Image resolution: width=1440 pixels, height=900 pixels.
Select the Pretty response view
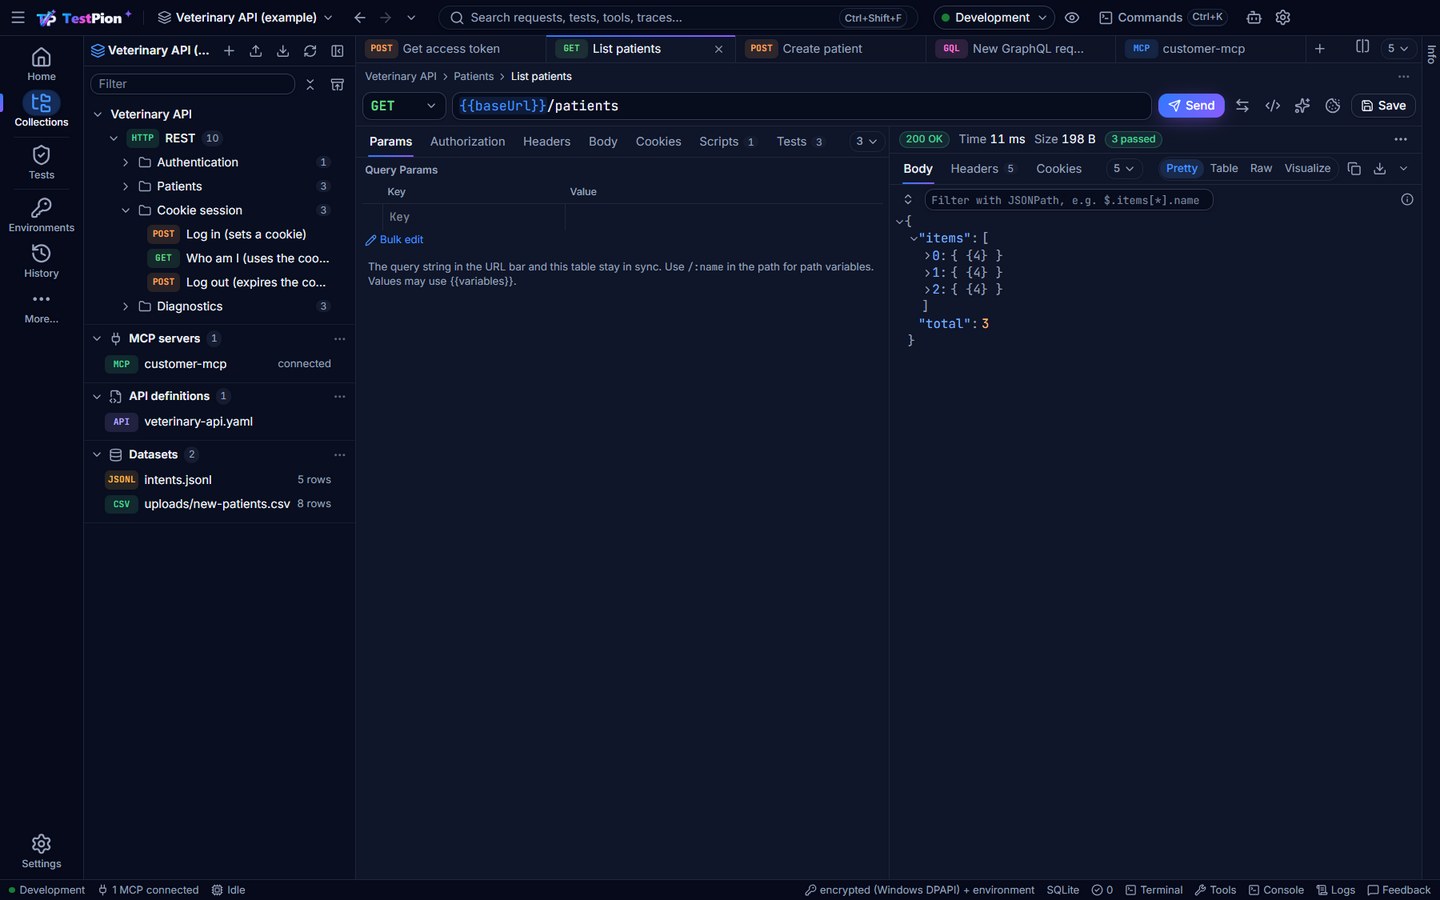(x=1181, y=169)
